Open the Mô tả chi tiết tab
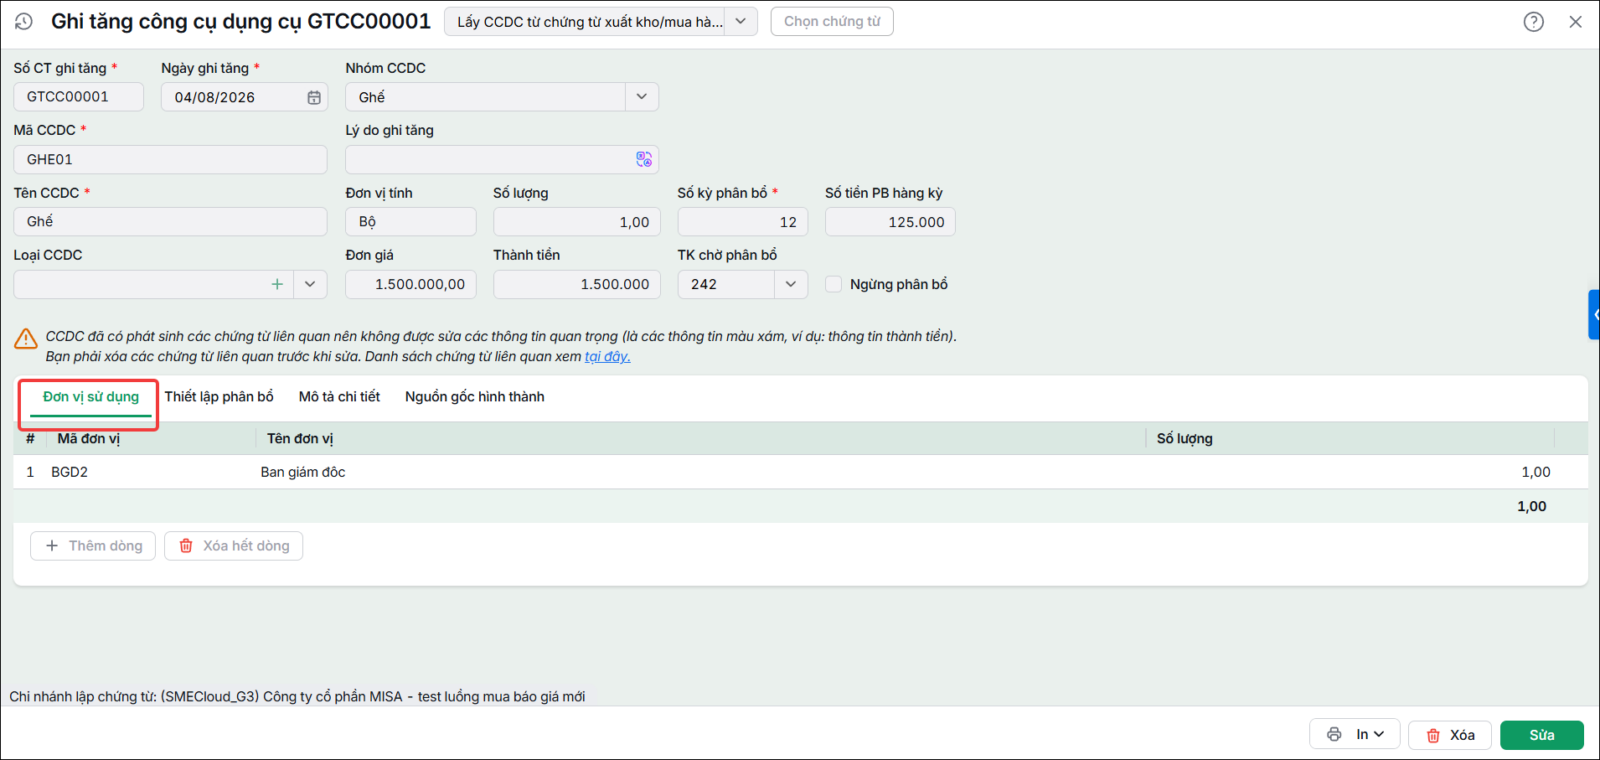 tap(339, 397)
